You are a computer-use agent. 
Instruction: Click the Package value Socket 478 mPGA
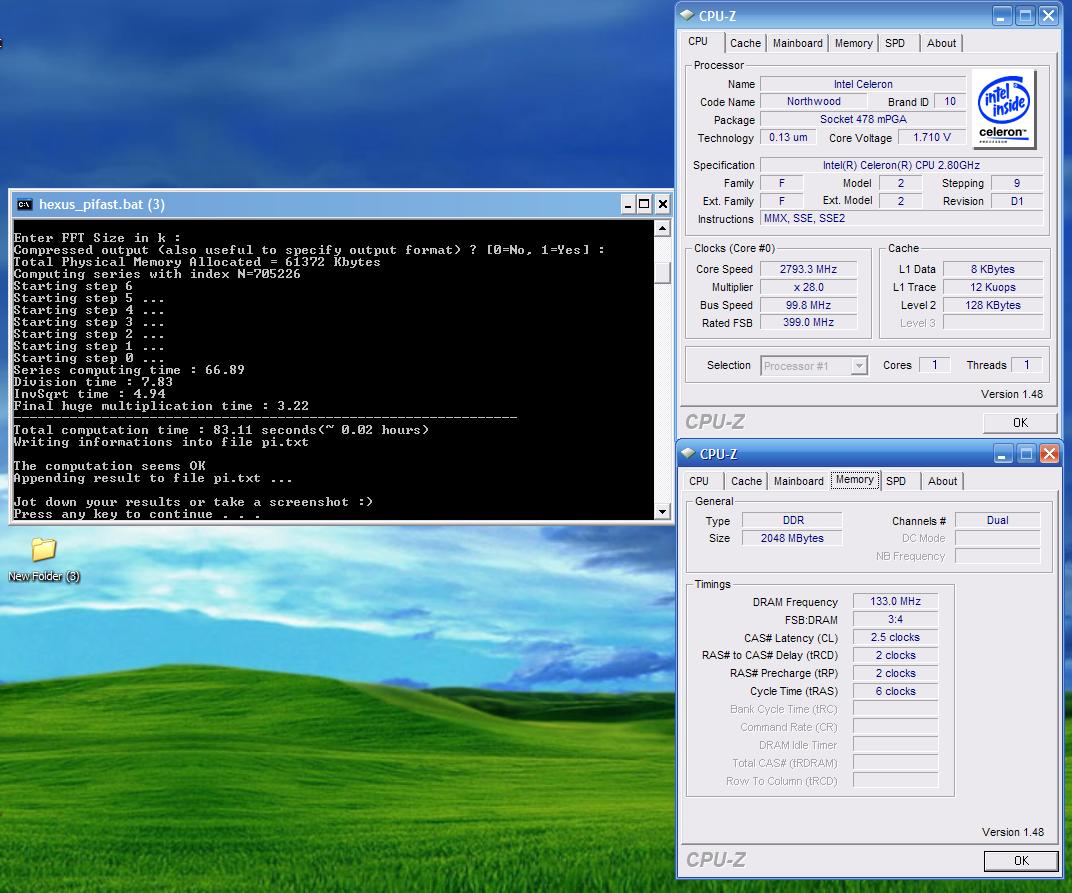(863, 119)
